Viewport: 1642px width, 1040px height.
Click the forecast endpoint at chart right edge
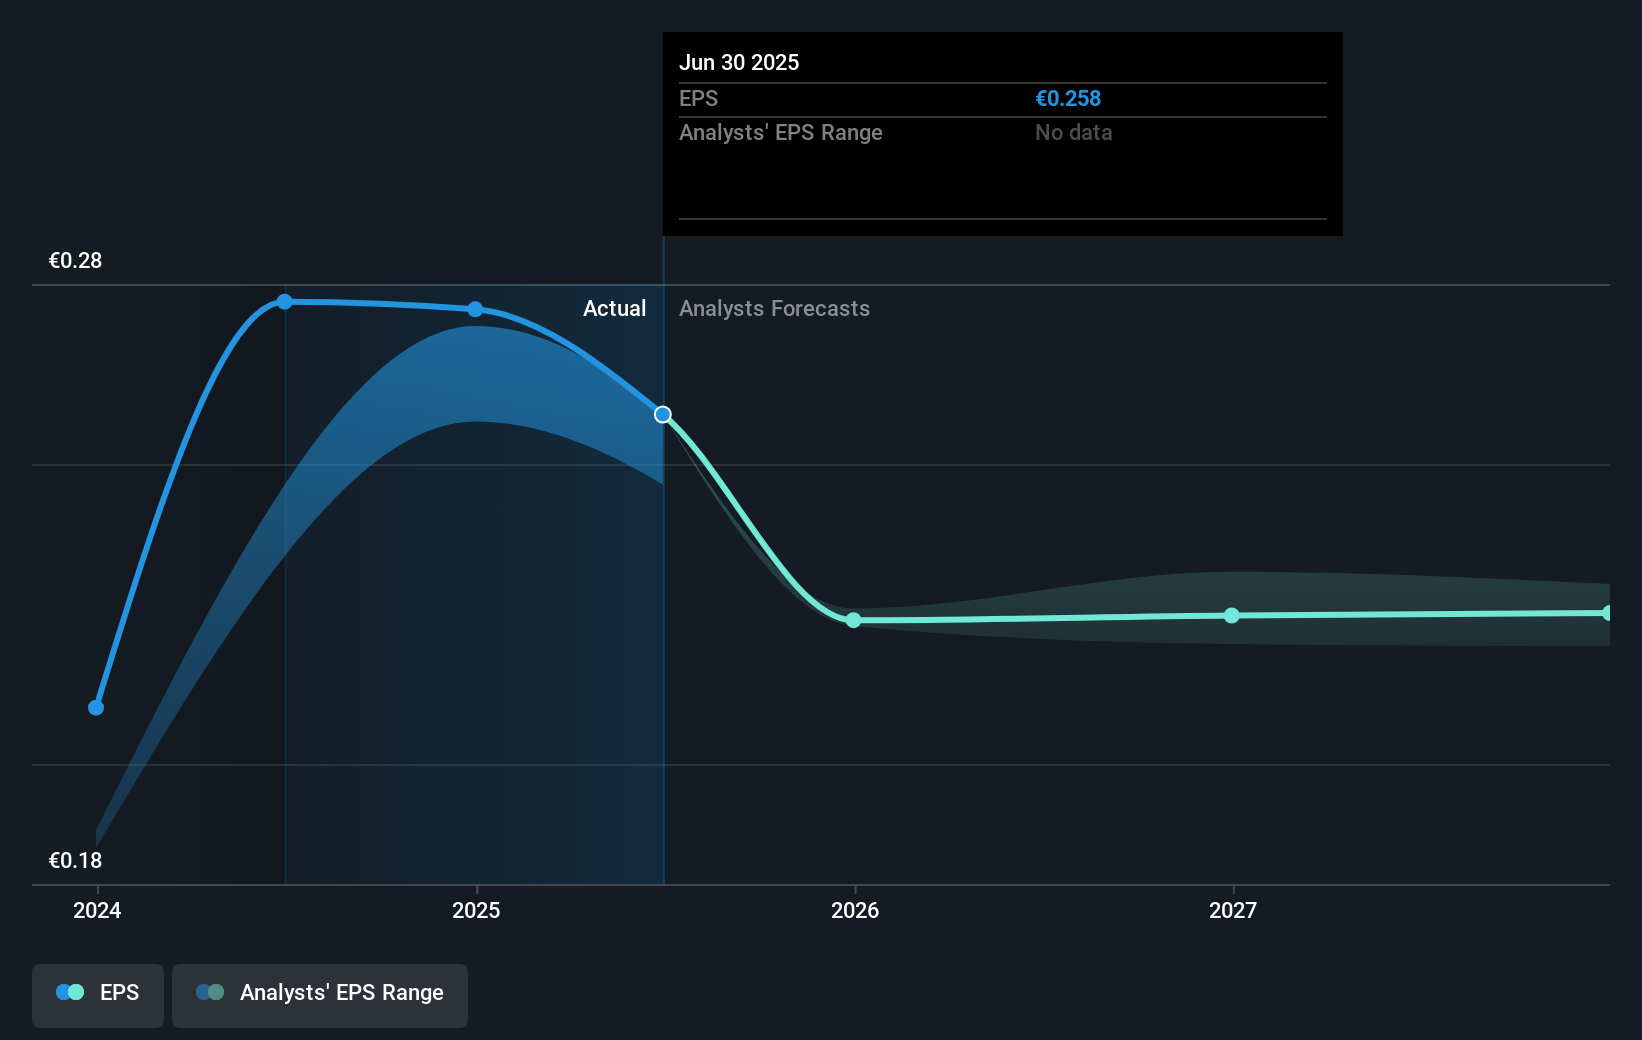tap(1608, 612)
